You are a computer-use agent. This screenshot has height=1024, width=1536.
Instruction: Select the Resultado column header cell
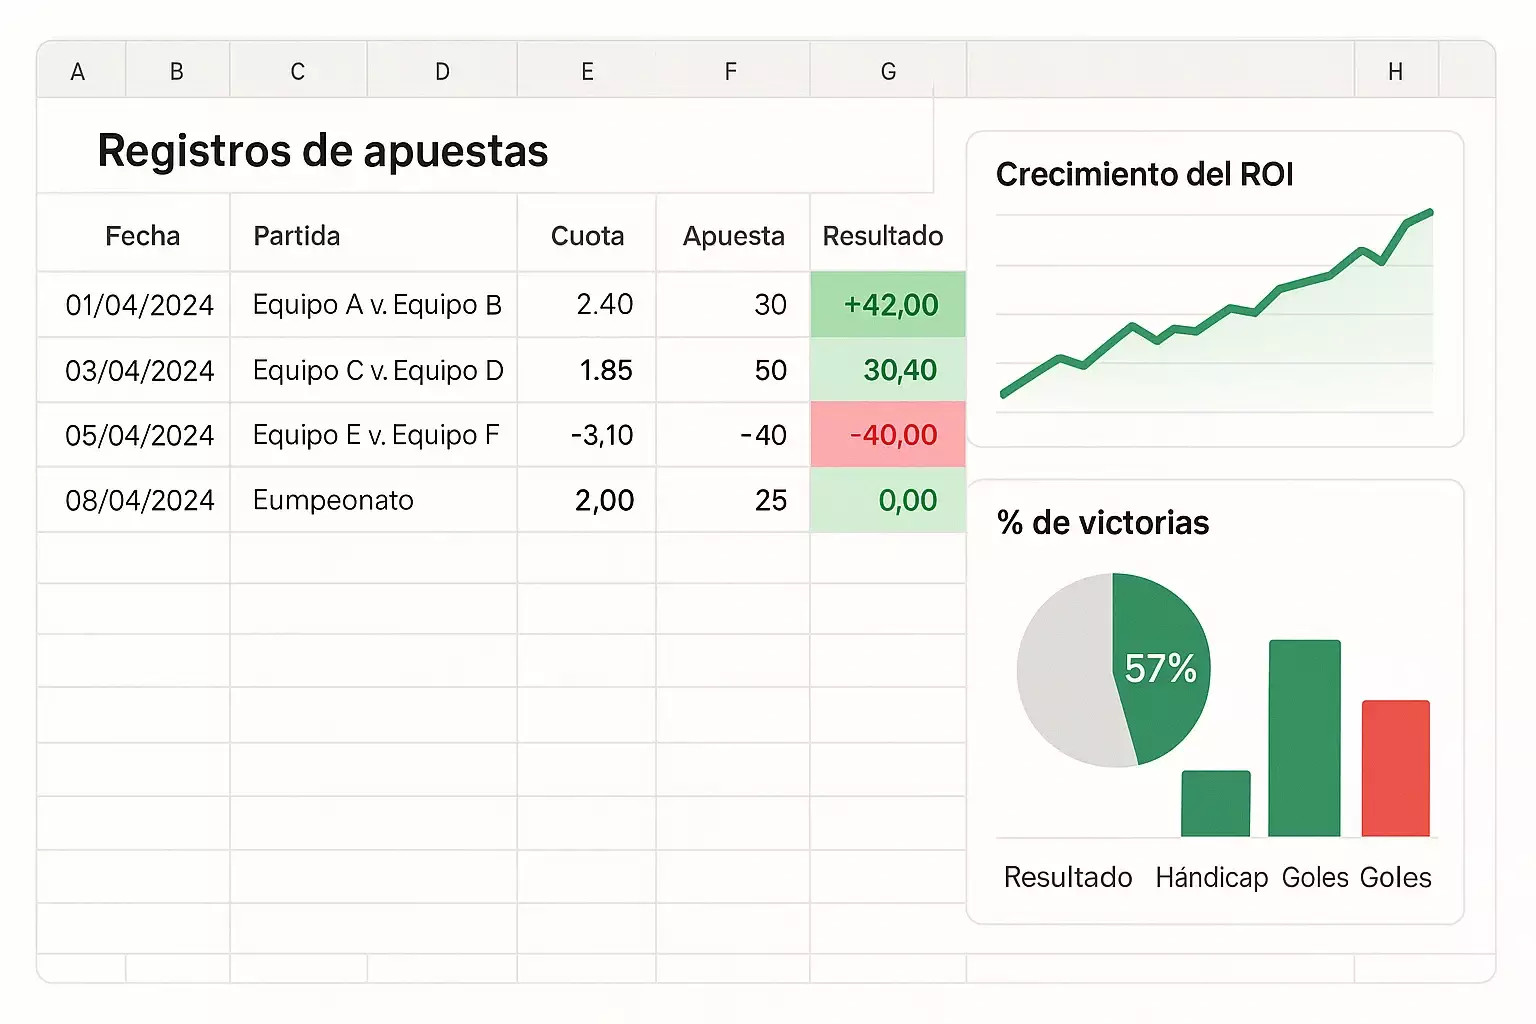coord(883,236)
